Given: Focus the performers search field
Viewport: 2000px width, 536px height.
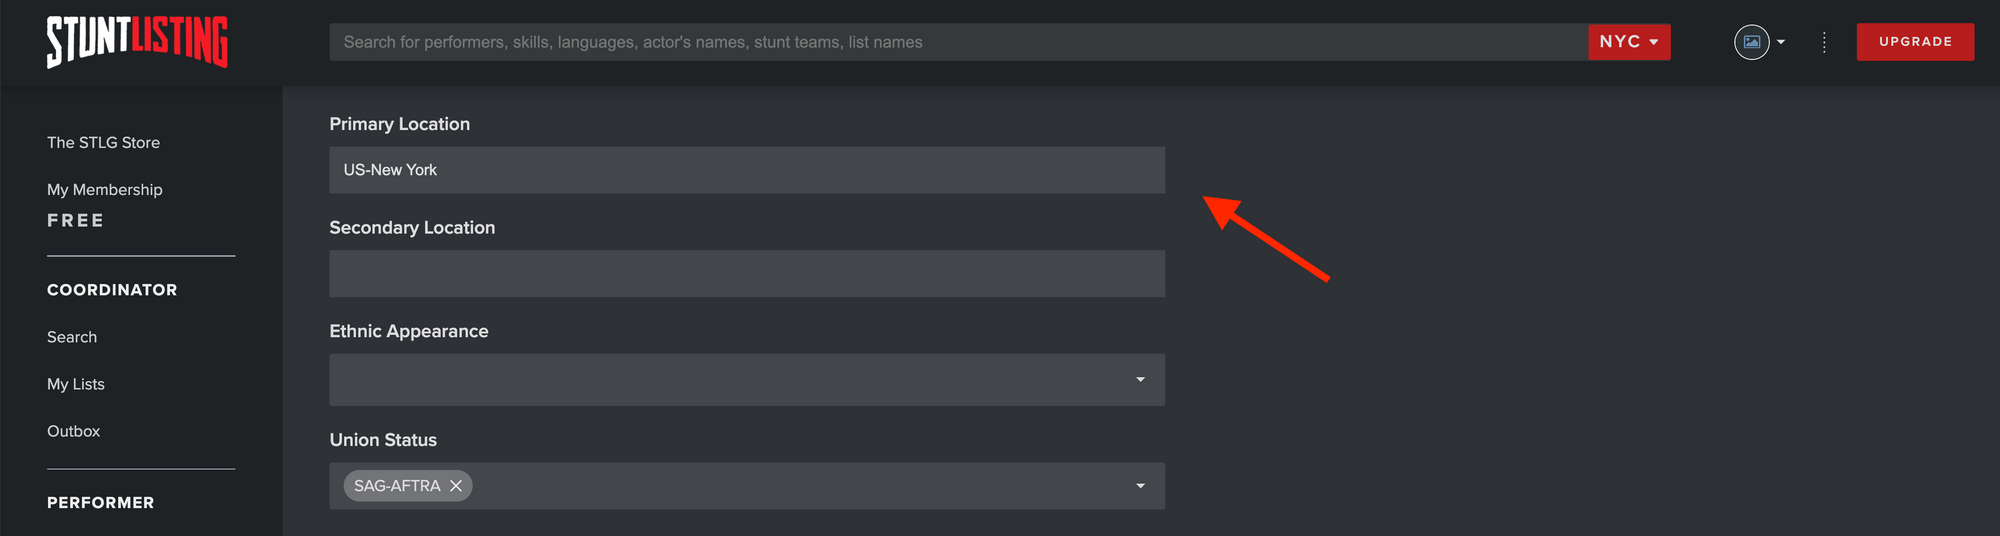Looking at the screenshot, I should (958, 42).
